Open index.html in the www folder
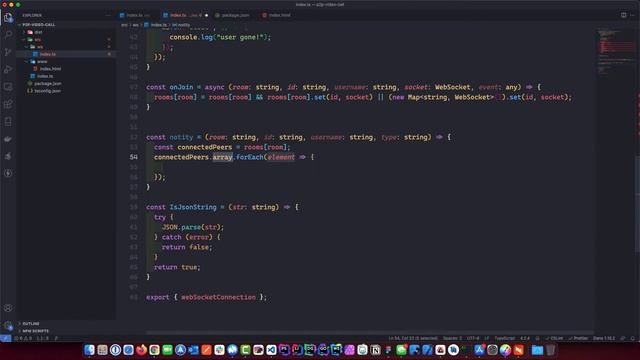Image resolution: width=640 pixels, height=360 pixels. pos(65,69)
